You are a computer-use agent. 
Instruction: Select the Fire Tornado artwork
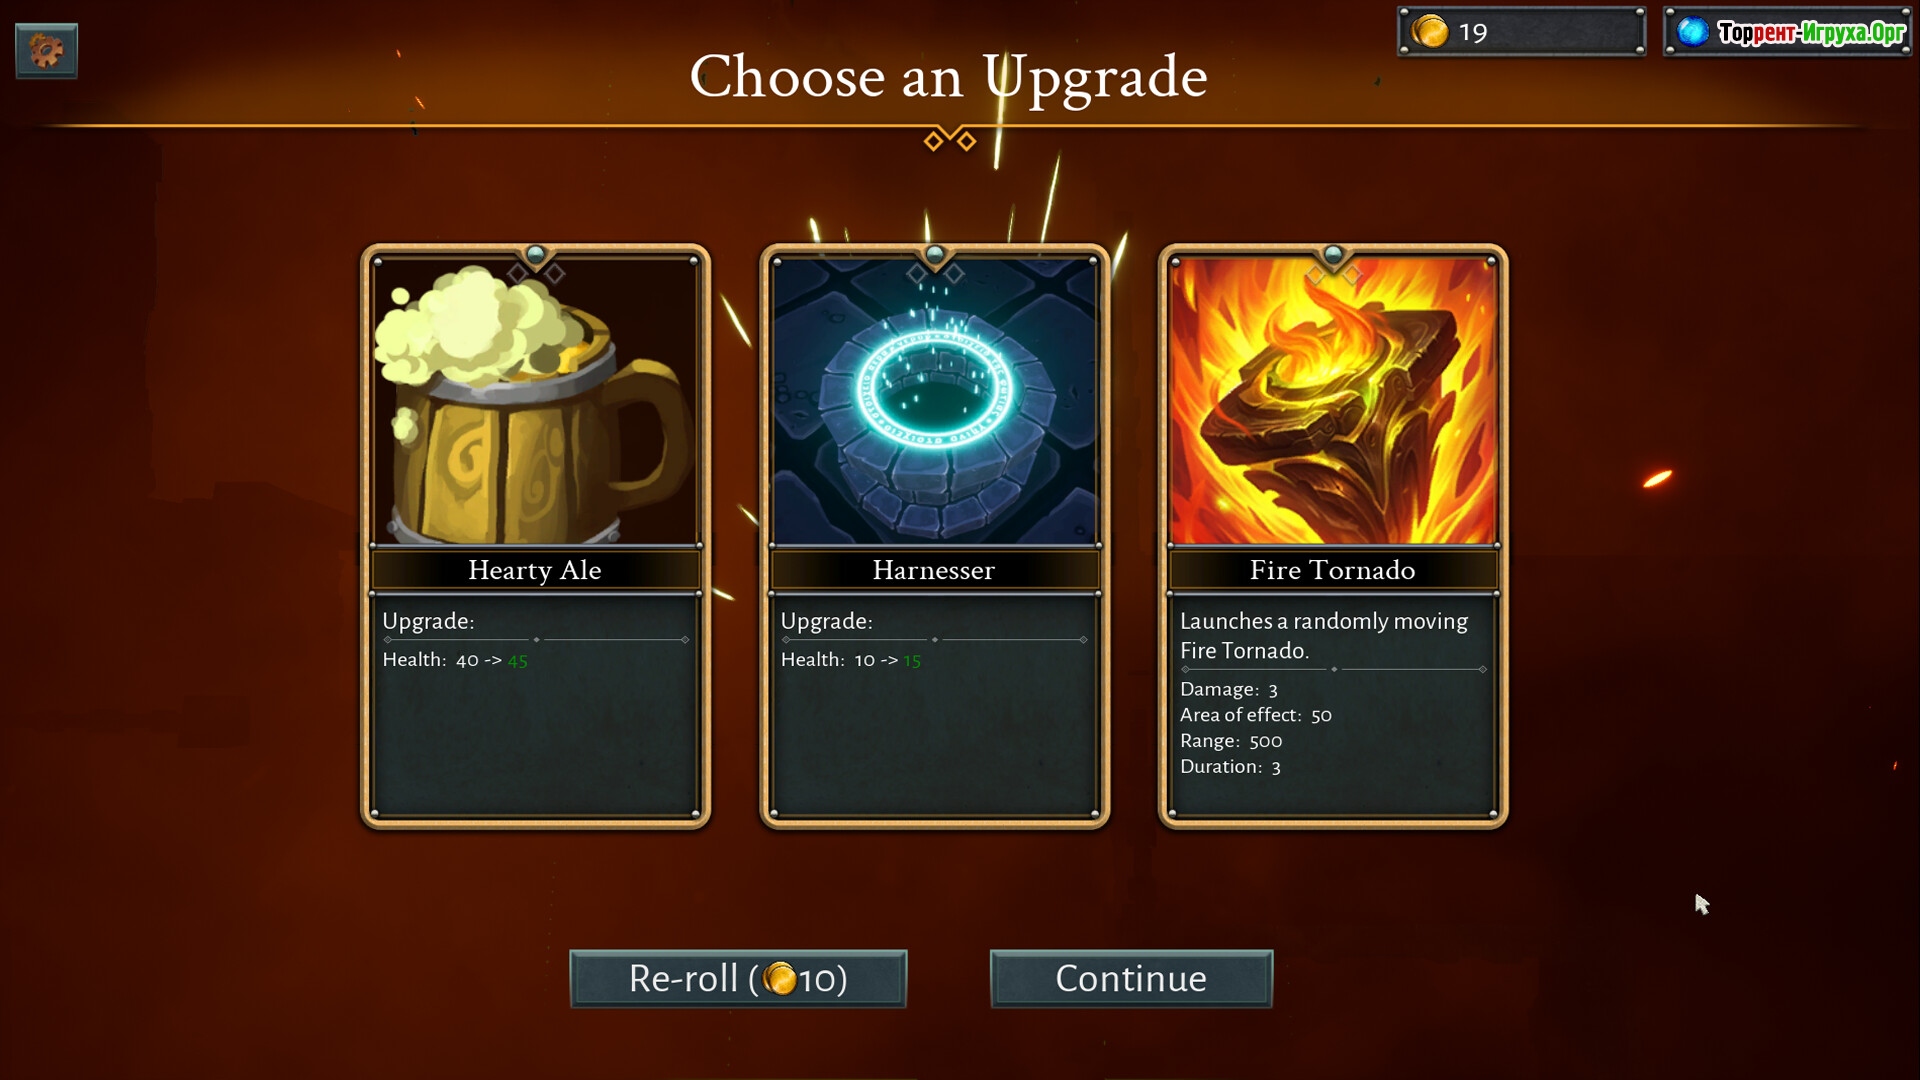1333,400
